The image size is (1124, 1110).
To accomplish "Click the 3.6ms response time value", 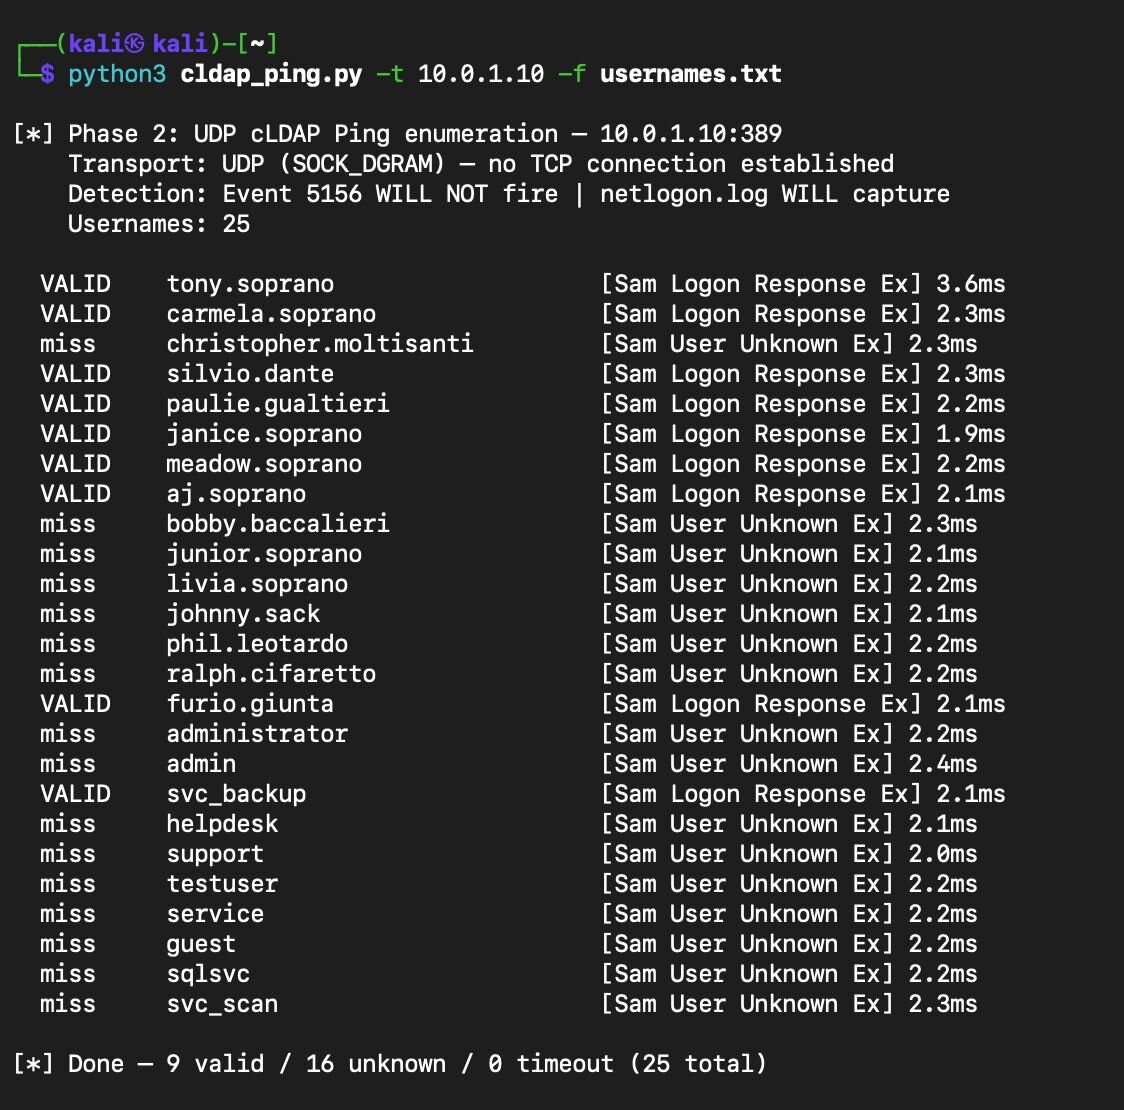I will 971,285.
